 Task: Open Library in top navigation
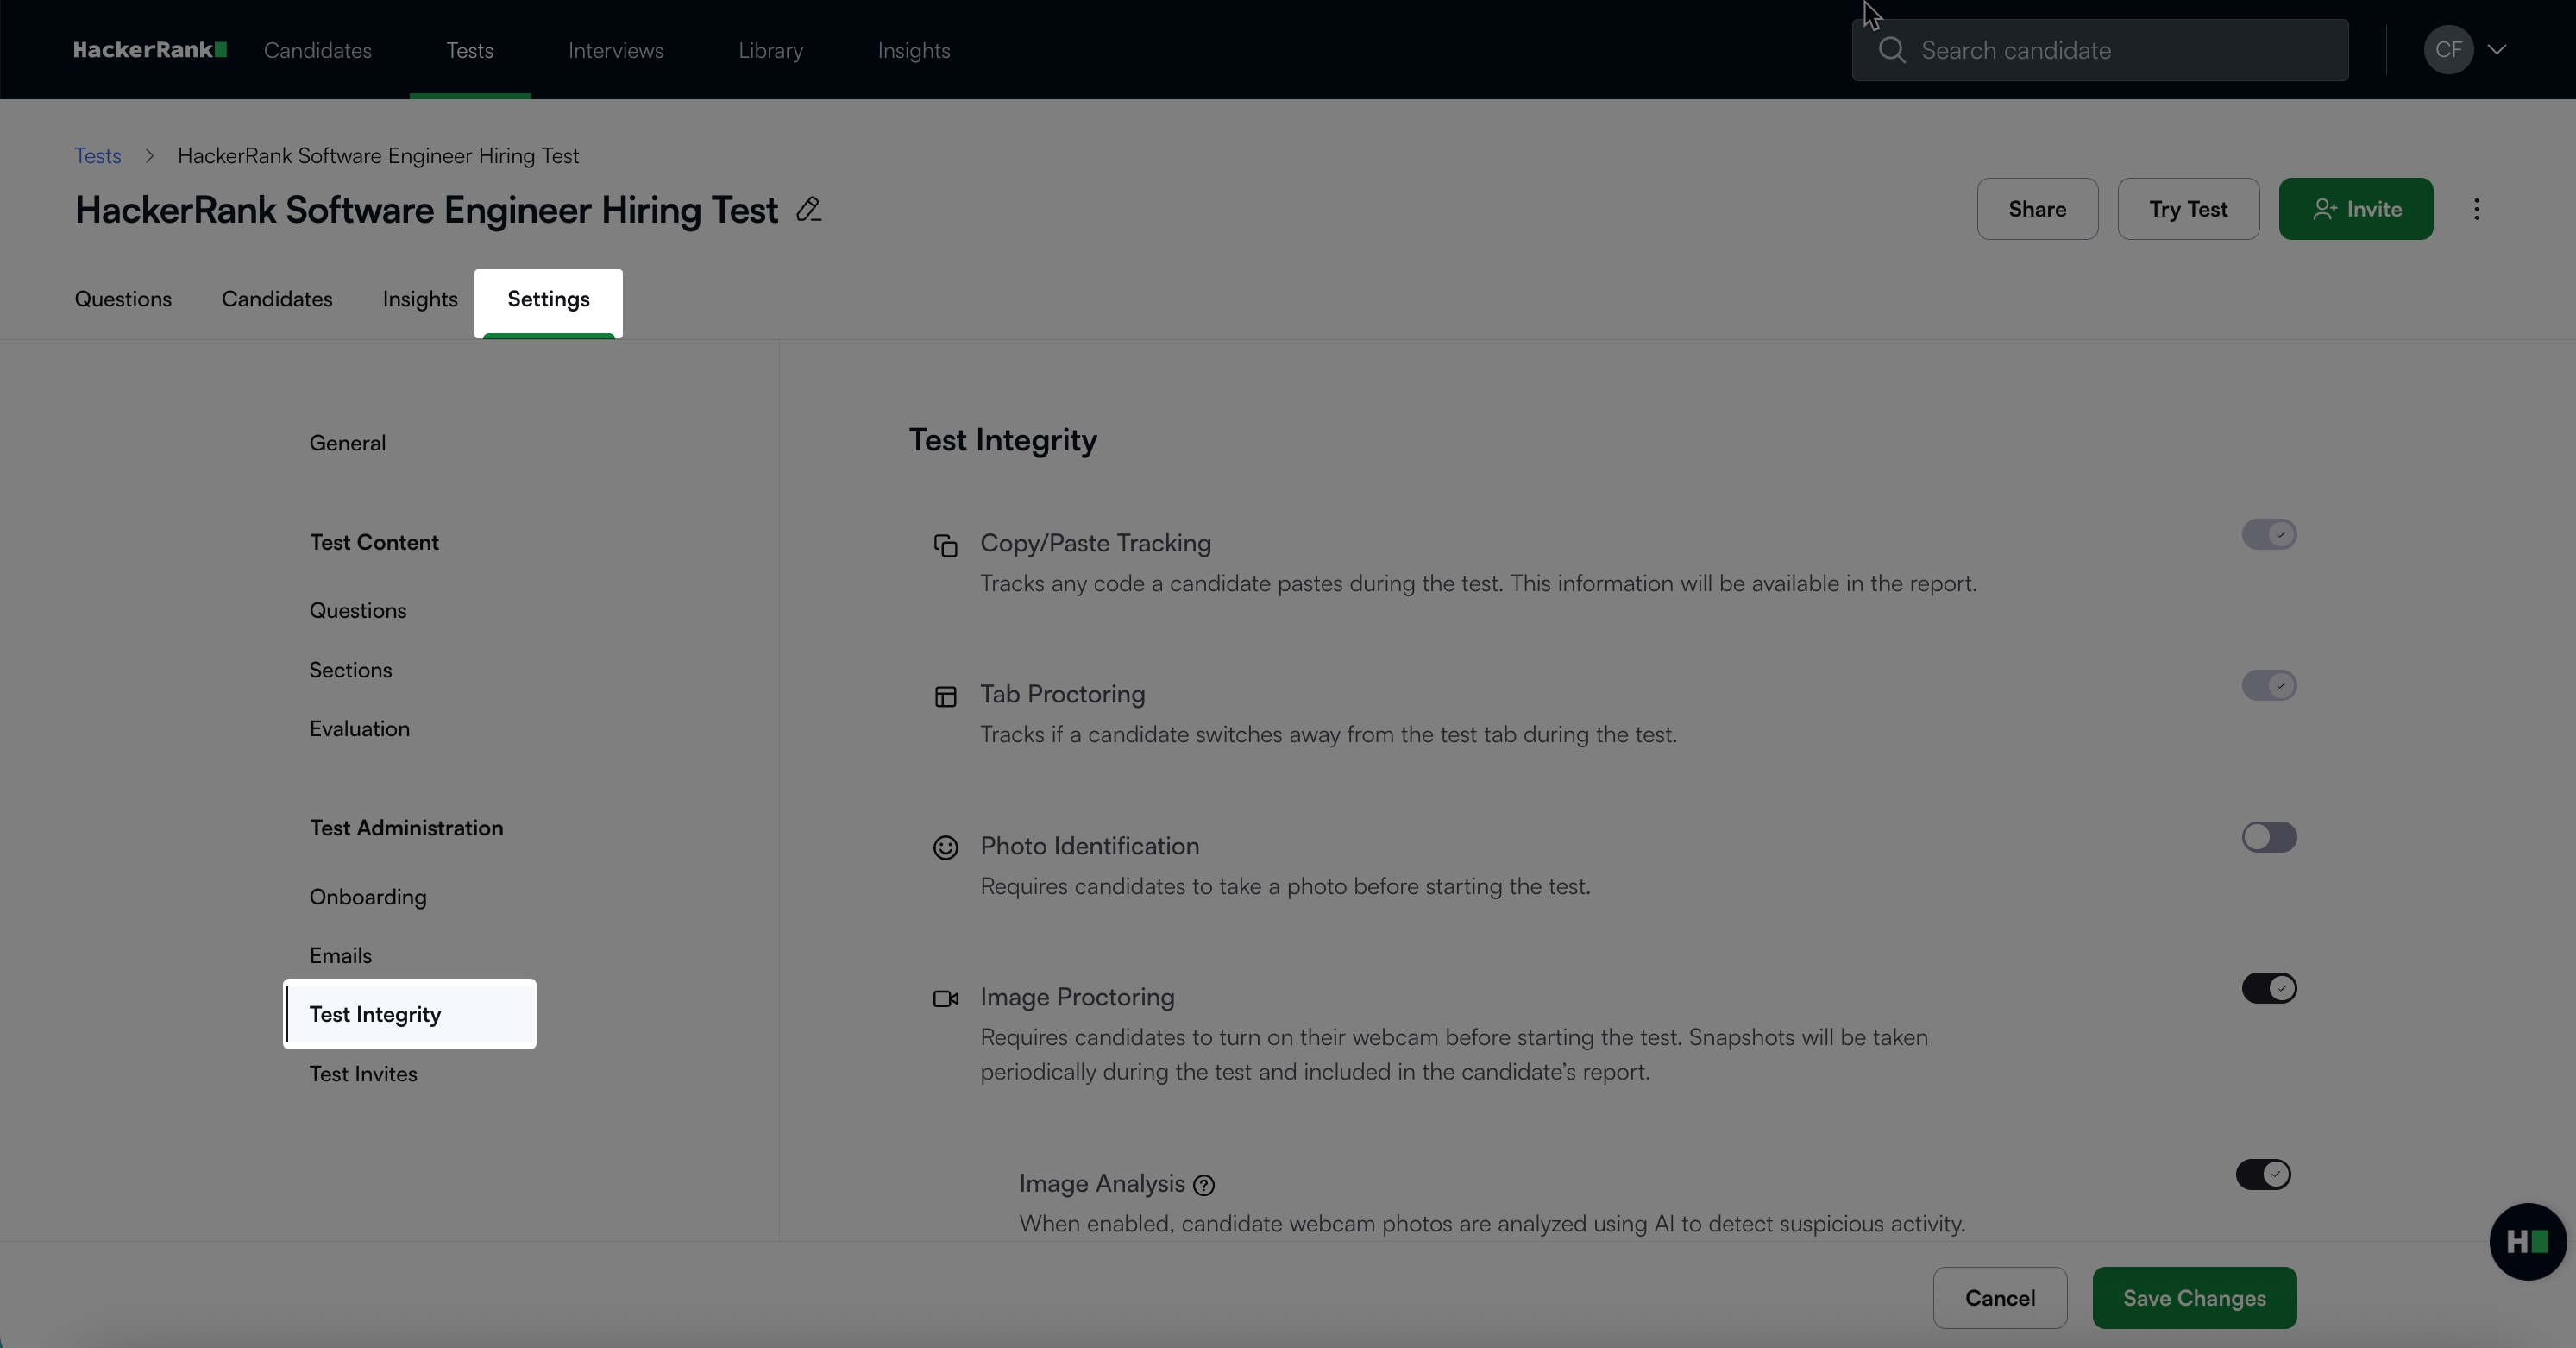coord(770,50)
